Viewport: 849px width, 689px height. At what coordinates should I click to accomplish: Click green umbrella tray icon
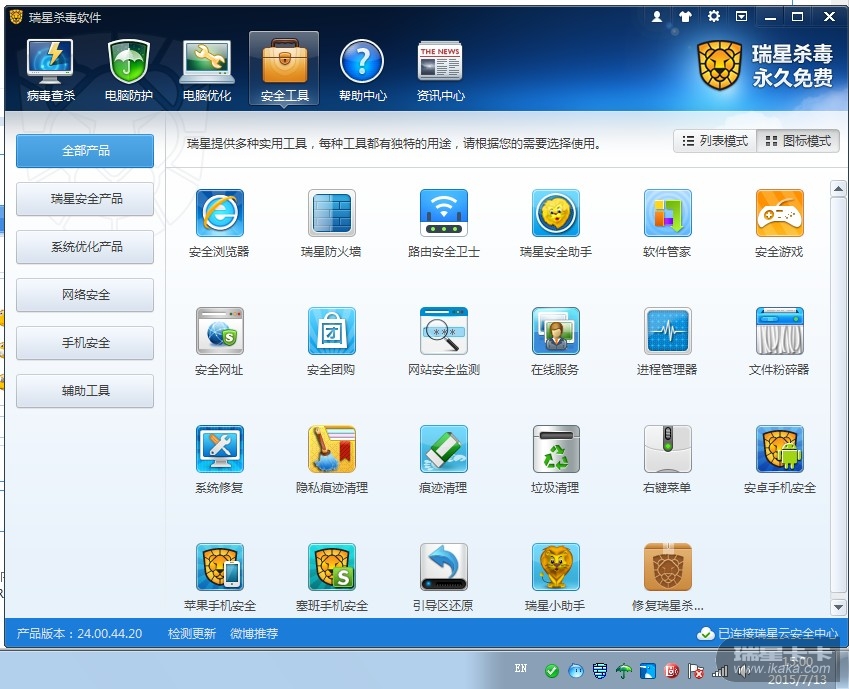(x=624, y=671)
